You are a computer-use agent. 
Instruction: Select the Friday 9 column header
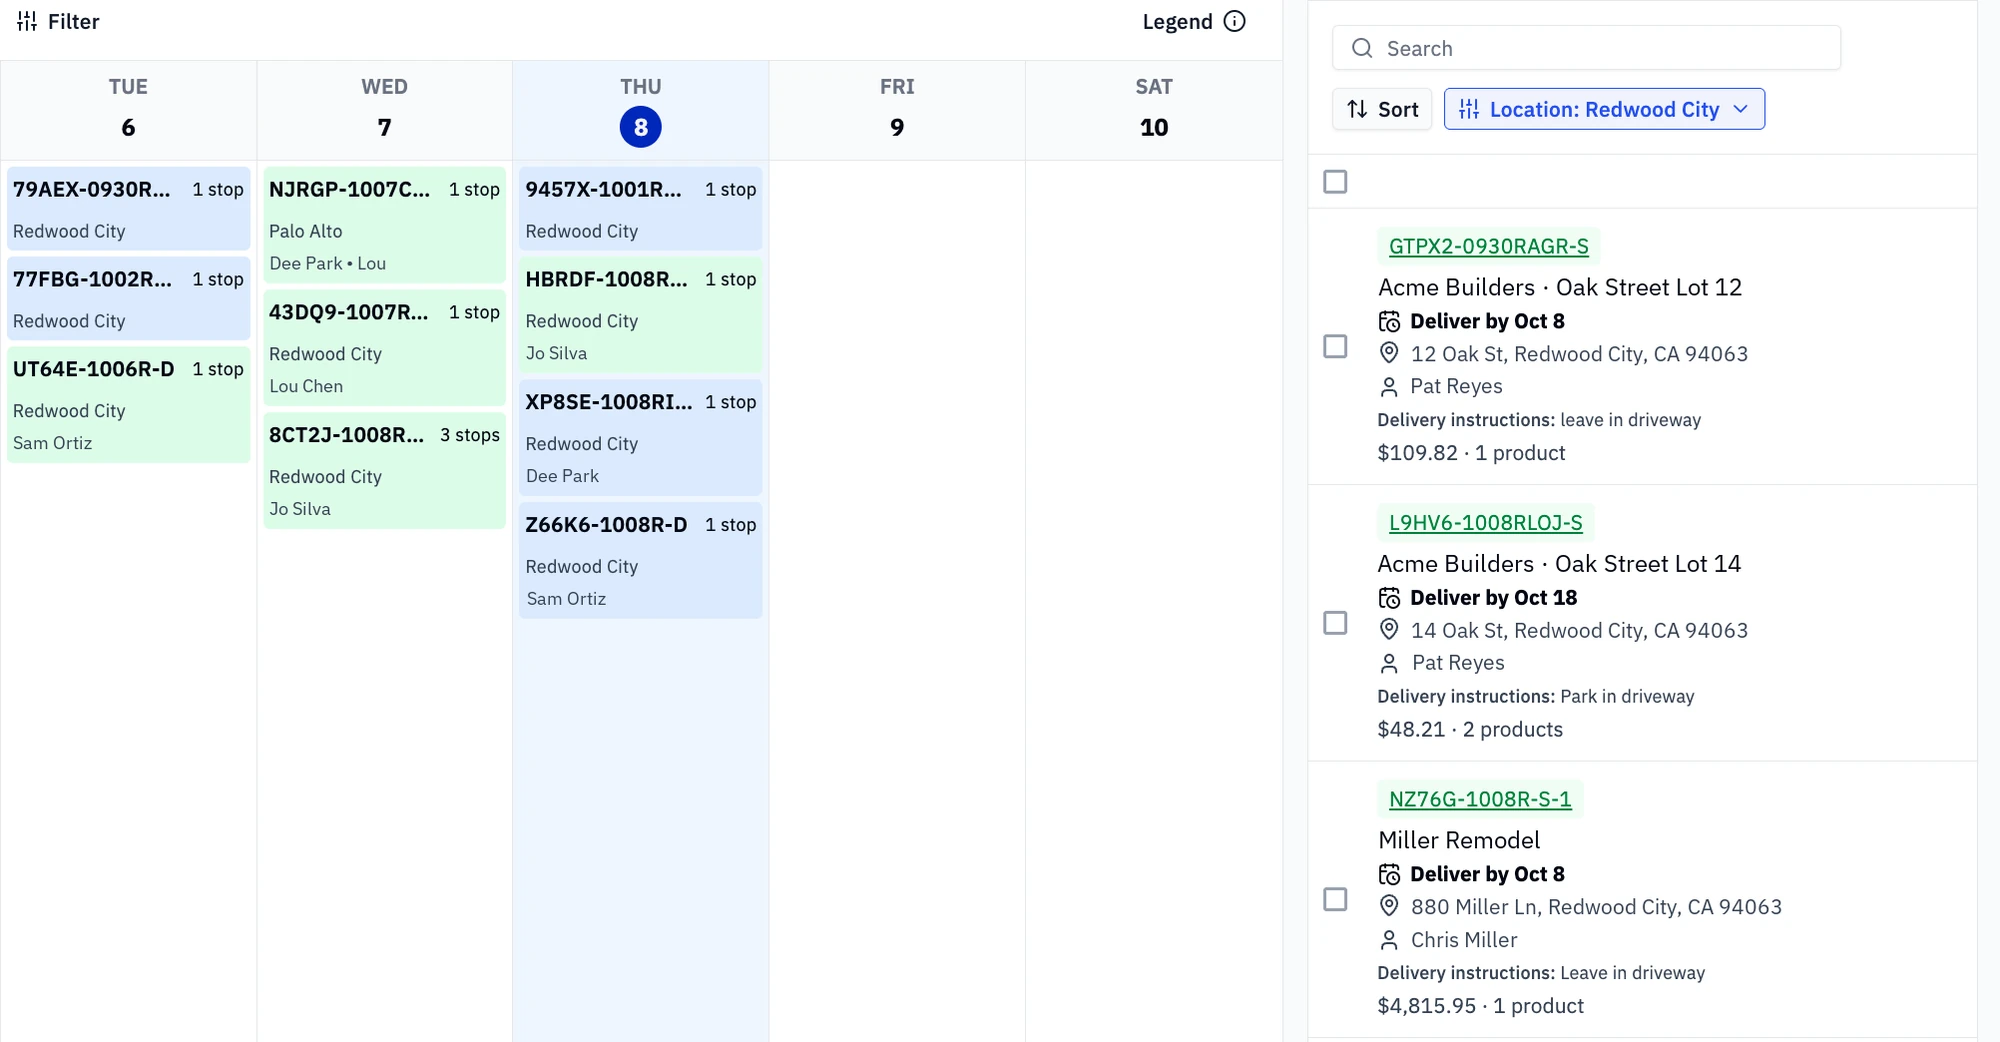pyautogui.click(x=897, y=108)
